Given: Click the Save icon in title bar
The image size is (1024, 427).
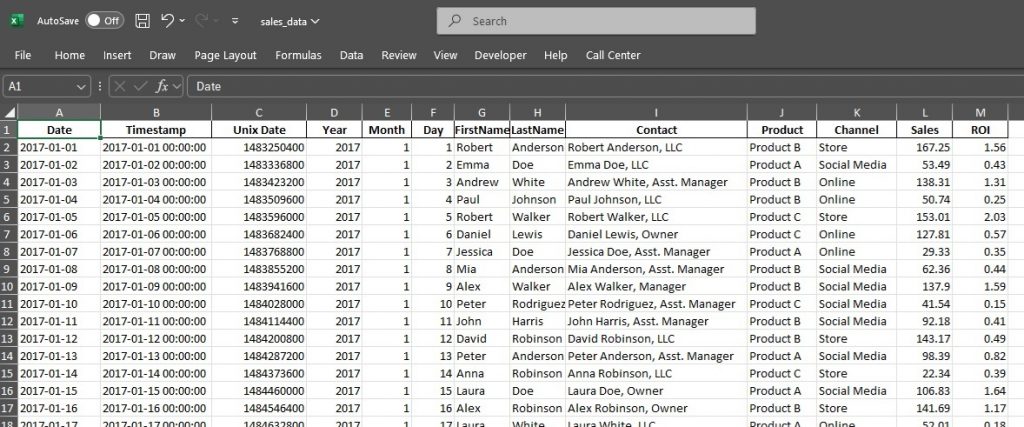Looking at the screenshot, I should pyautogui.click(x=142, y=21).
